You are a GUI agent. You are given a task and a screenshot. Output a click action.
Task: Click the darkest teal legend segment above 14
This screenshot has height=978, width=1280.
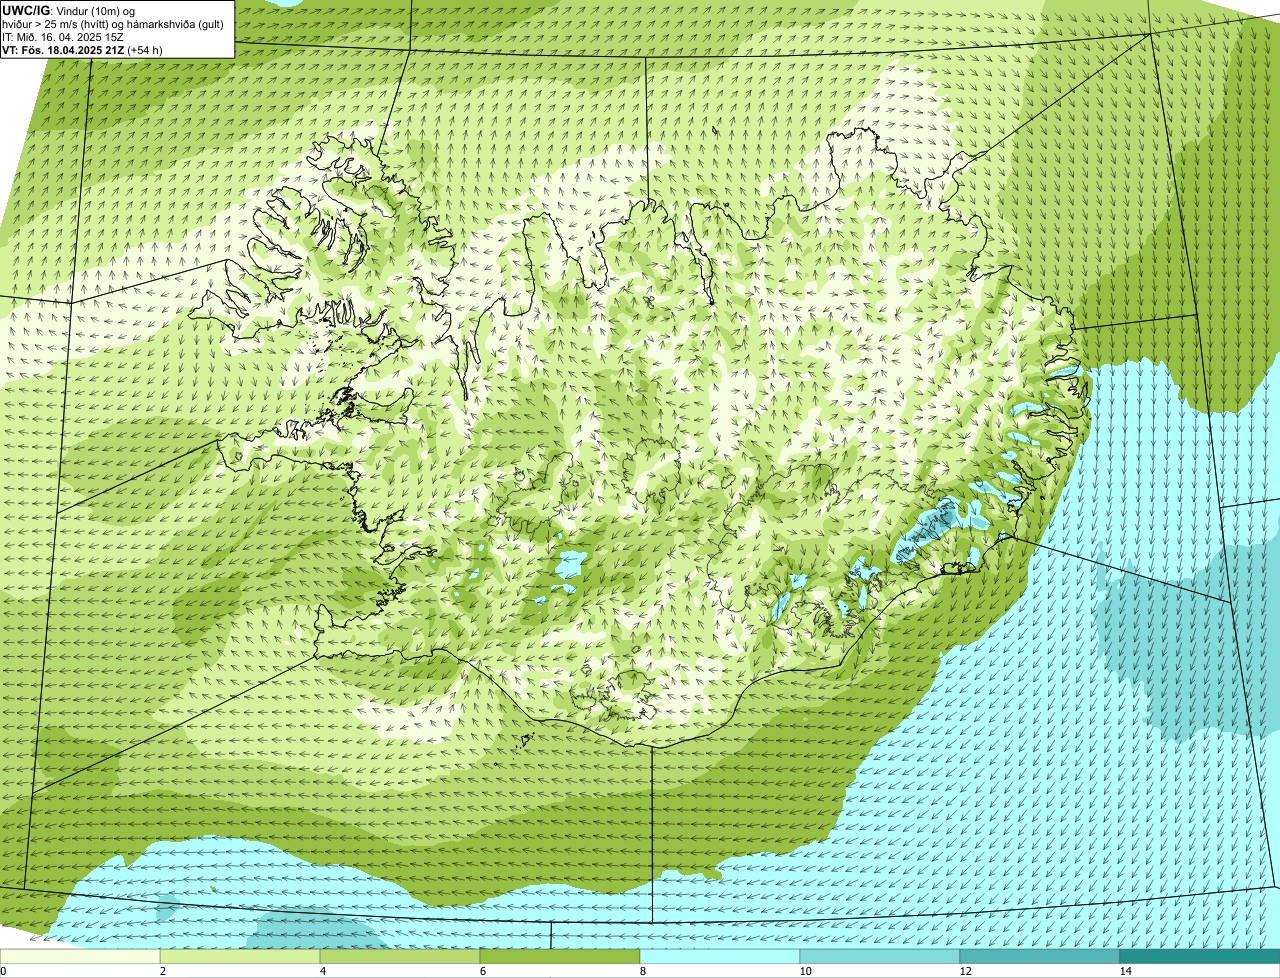[x=1200, y=956]
